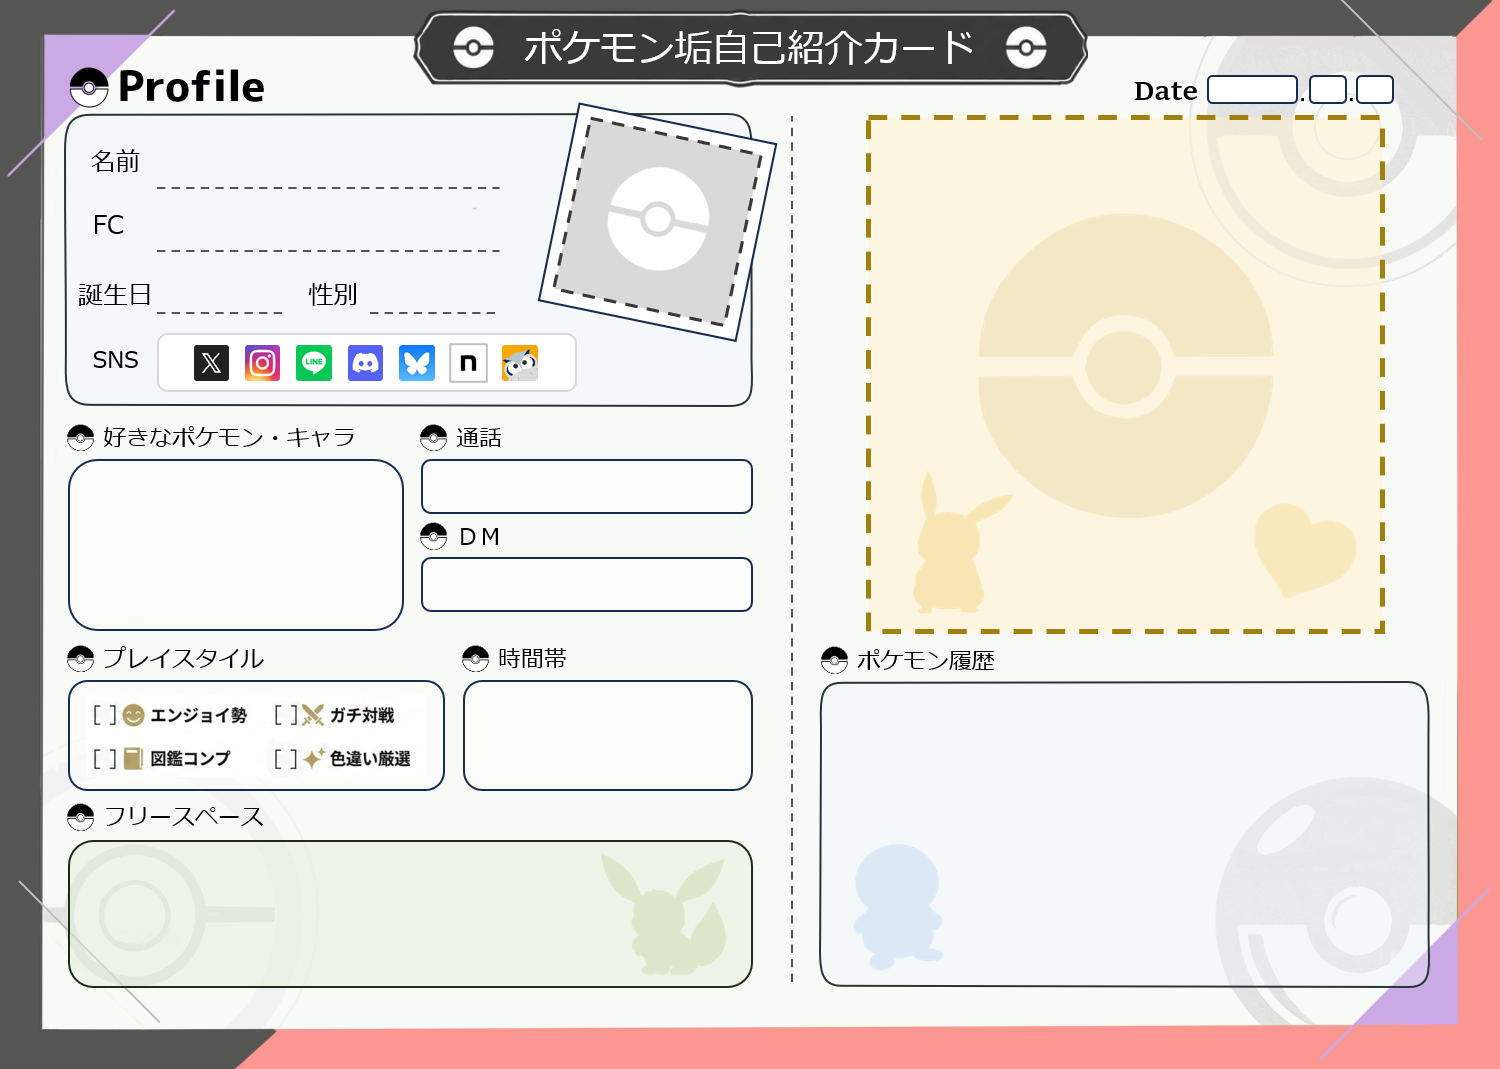Check the ガチ対戦 bracket checkbox
1500x1069 pixels.
[286, 715]
